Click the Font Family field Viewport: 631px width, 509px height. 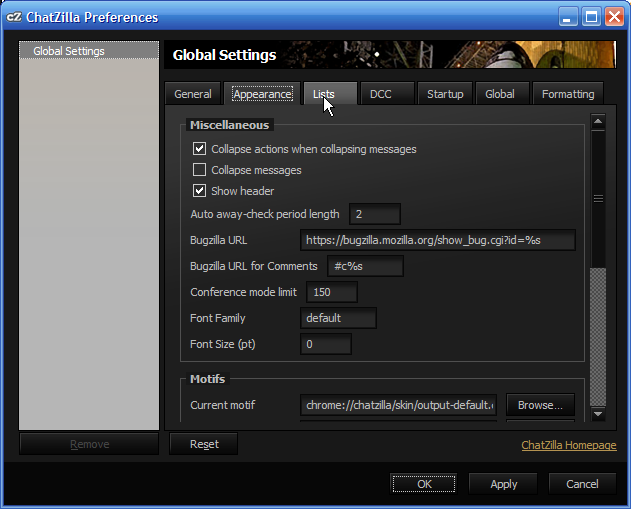point(338,318)
